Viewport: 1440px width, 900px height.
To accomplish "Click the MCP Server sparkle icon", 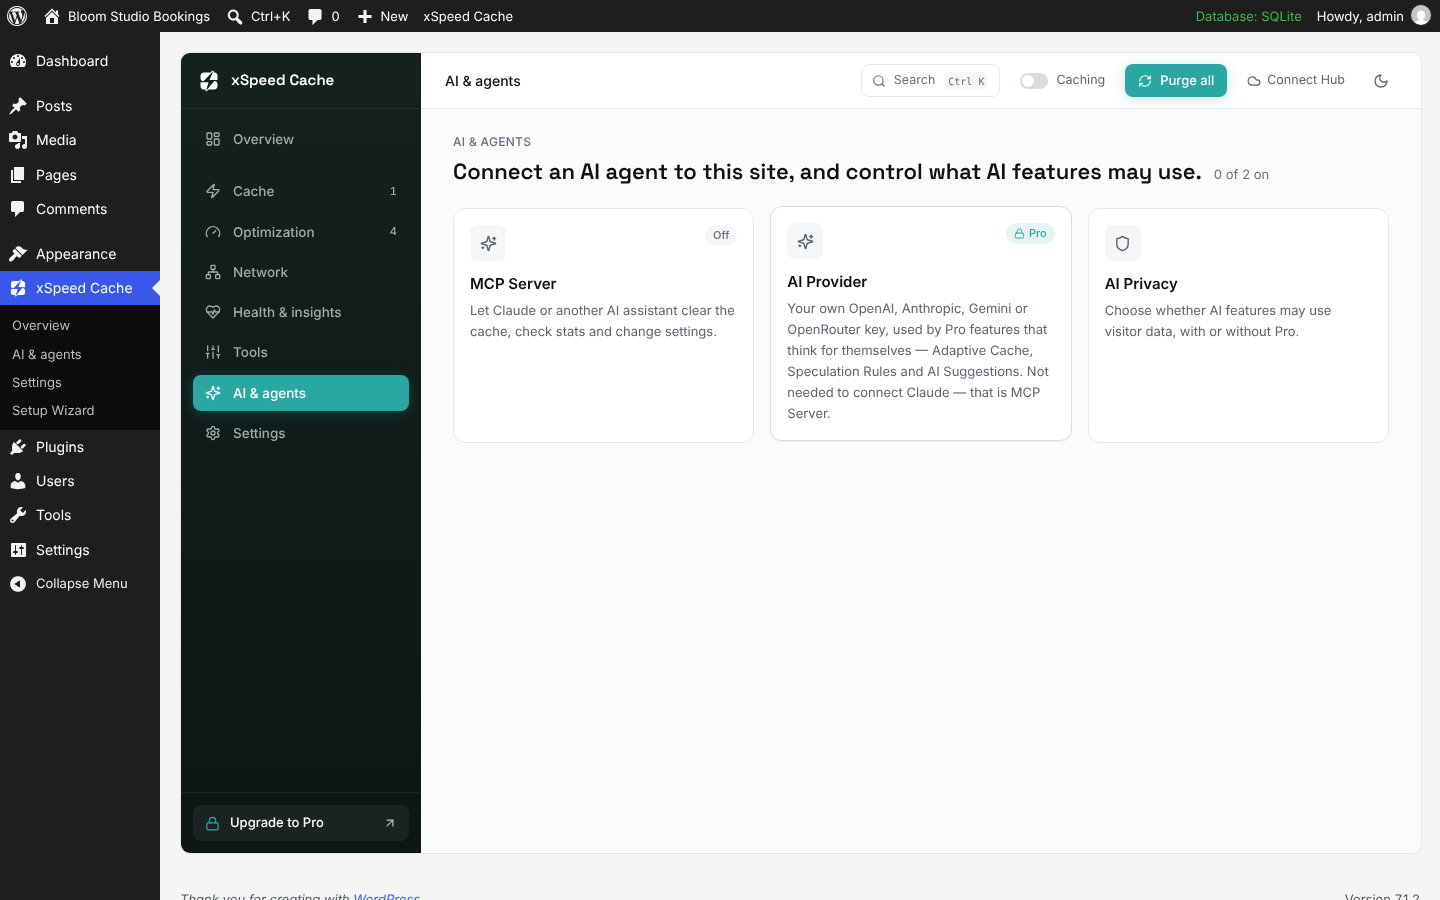I will click(488, 243).
